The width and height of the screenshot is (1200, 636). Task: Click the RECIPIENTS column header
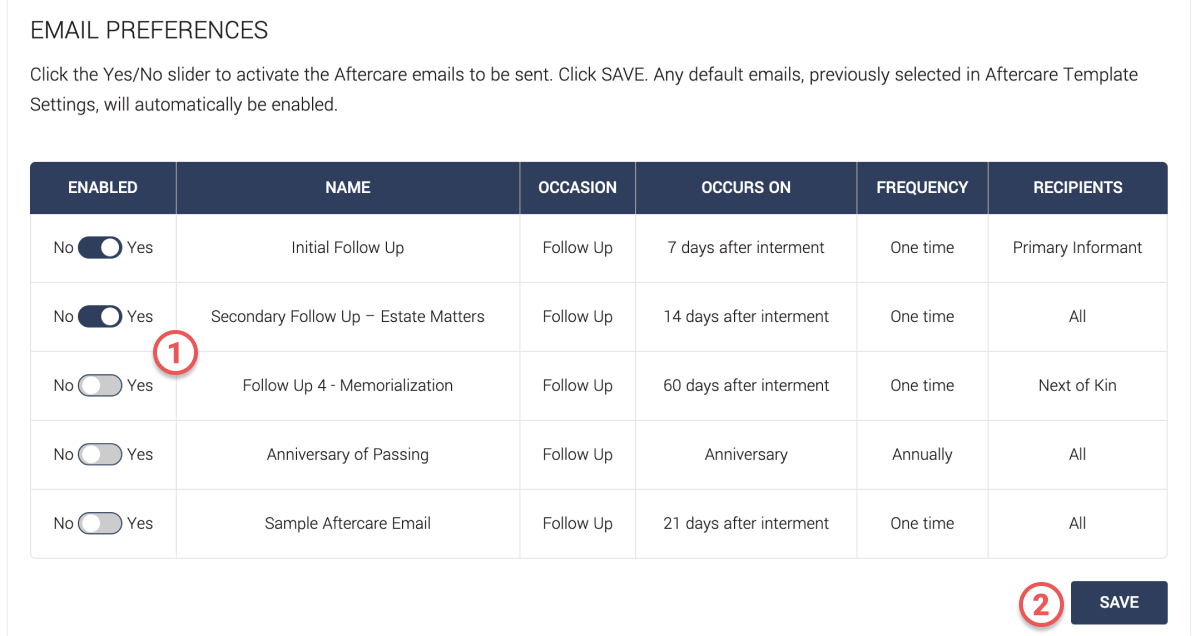coord(1078,187)
